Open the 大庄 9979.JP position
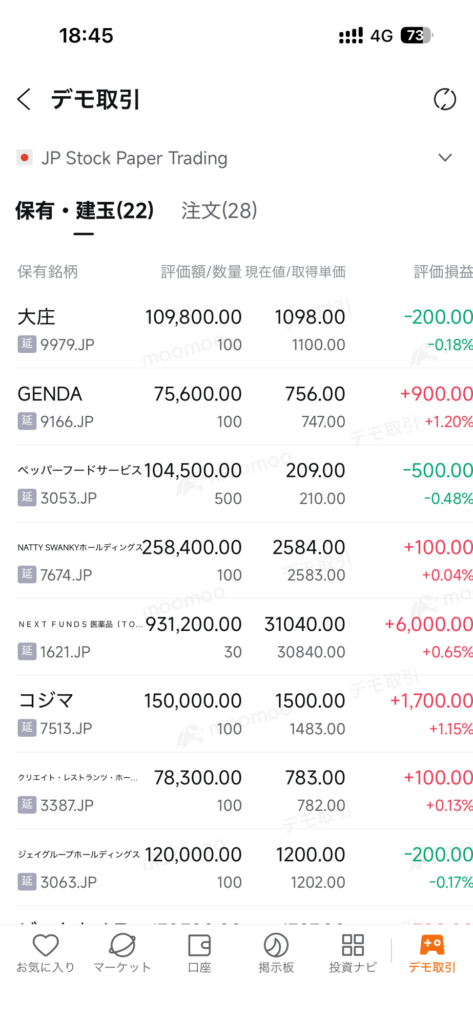 click(236, 330)
